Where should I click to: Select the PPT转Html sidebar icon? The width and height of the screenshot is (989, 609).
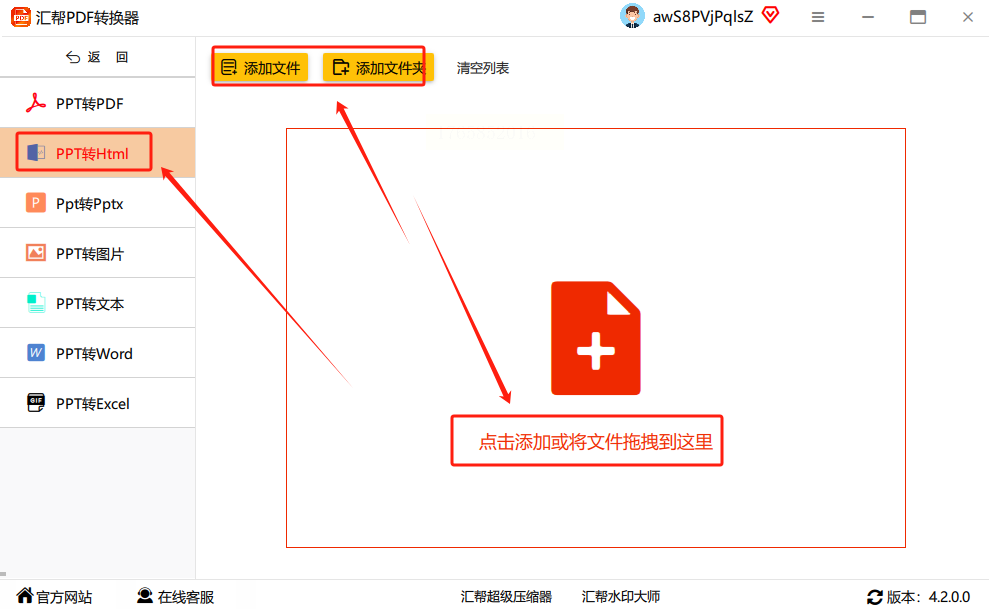point(35,153)
